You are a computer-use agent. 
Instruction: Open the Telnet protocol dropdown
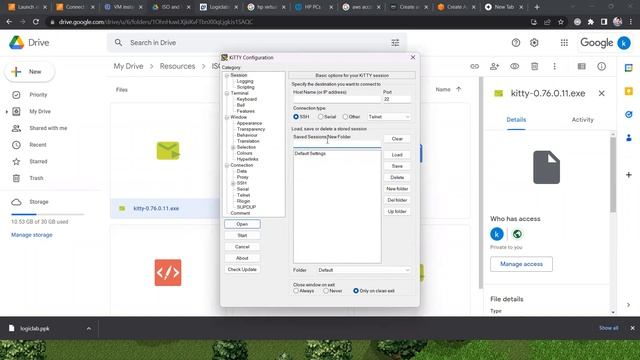(389, 117)
